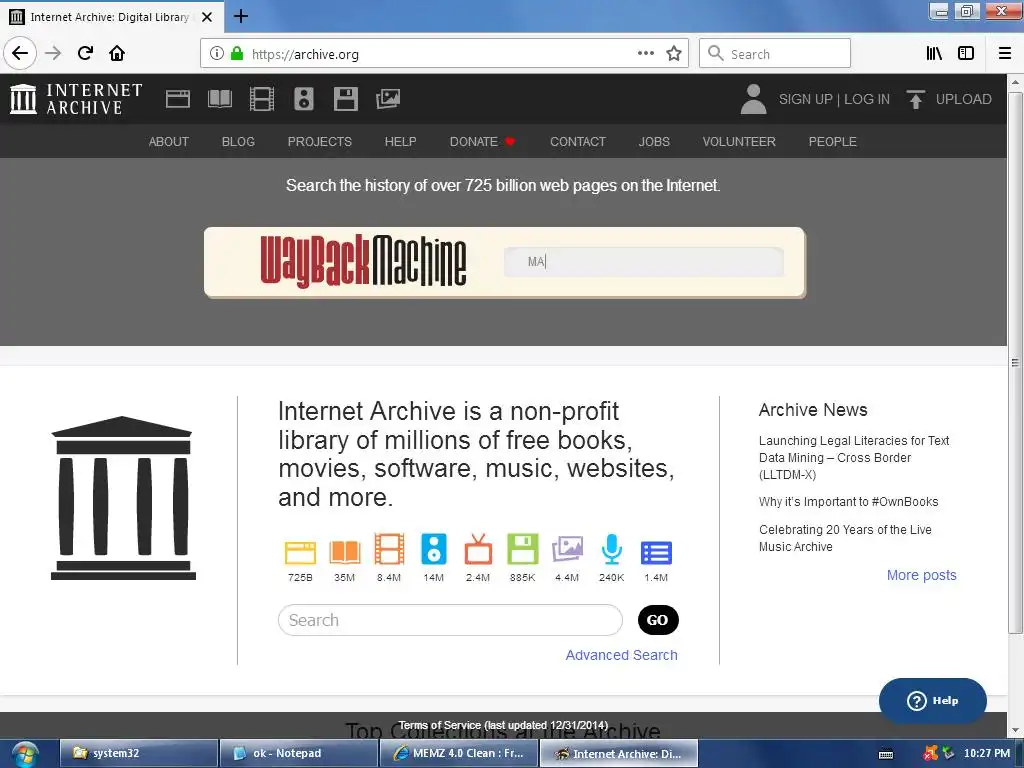Click the microphone 240K concerts icon
Screen dimensions: 1024x768
[612, 549]
